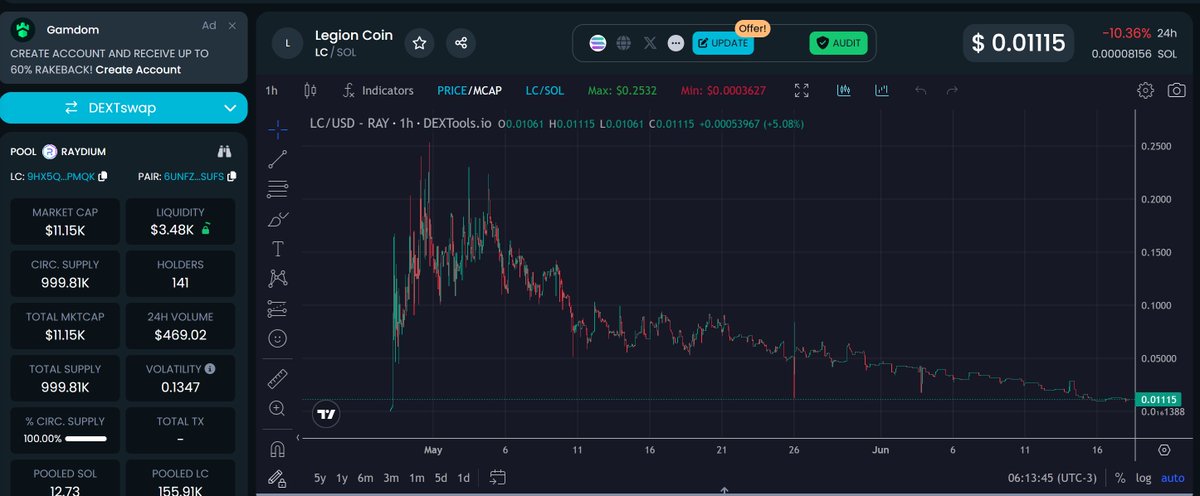
Task: Set chart range to 5d
Action: click(441, 477)
